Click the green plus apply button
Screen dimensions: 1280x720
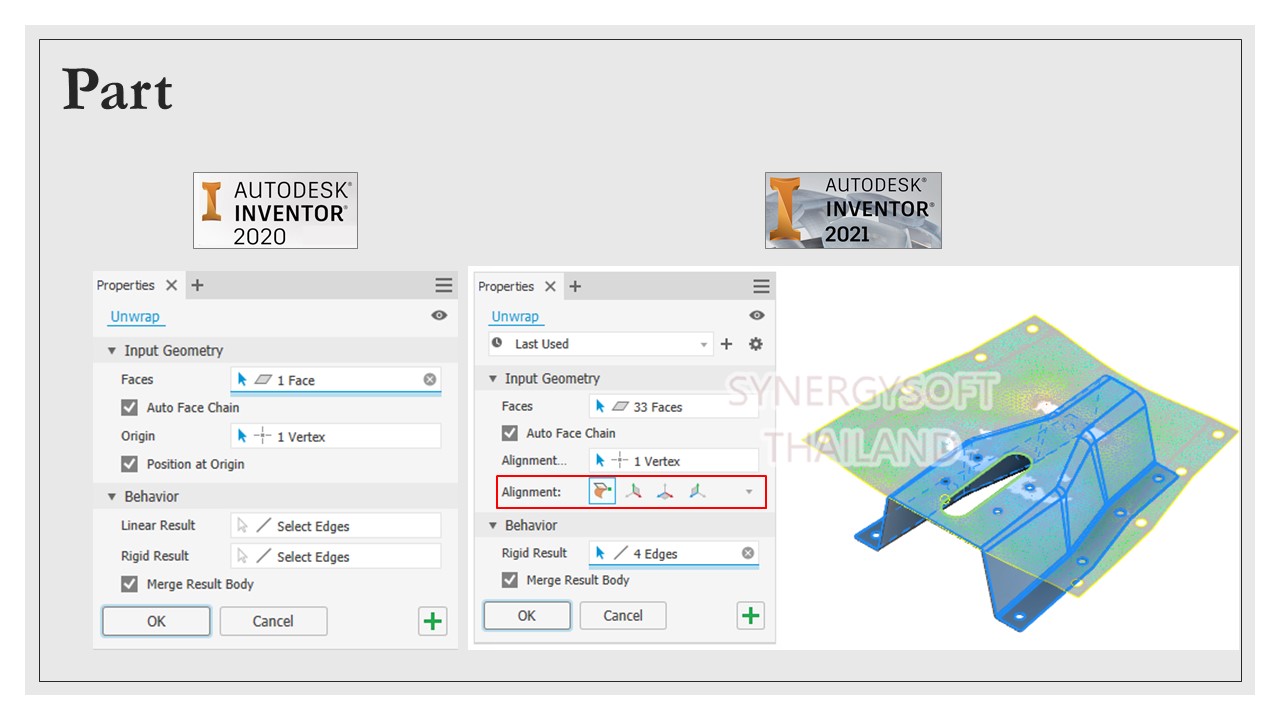750,615
